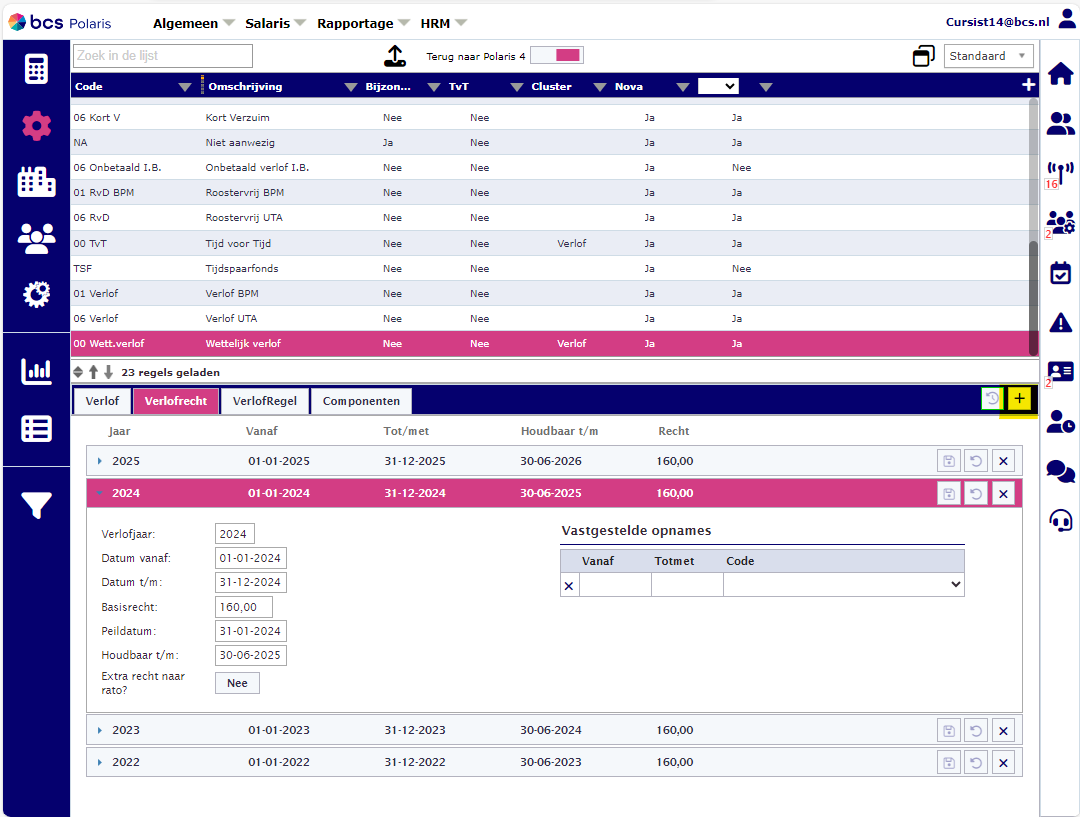Click the upload icon above the list
Viewport: 1080px width, 817px height.
click(x=396, y=57)
